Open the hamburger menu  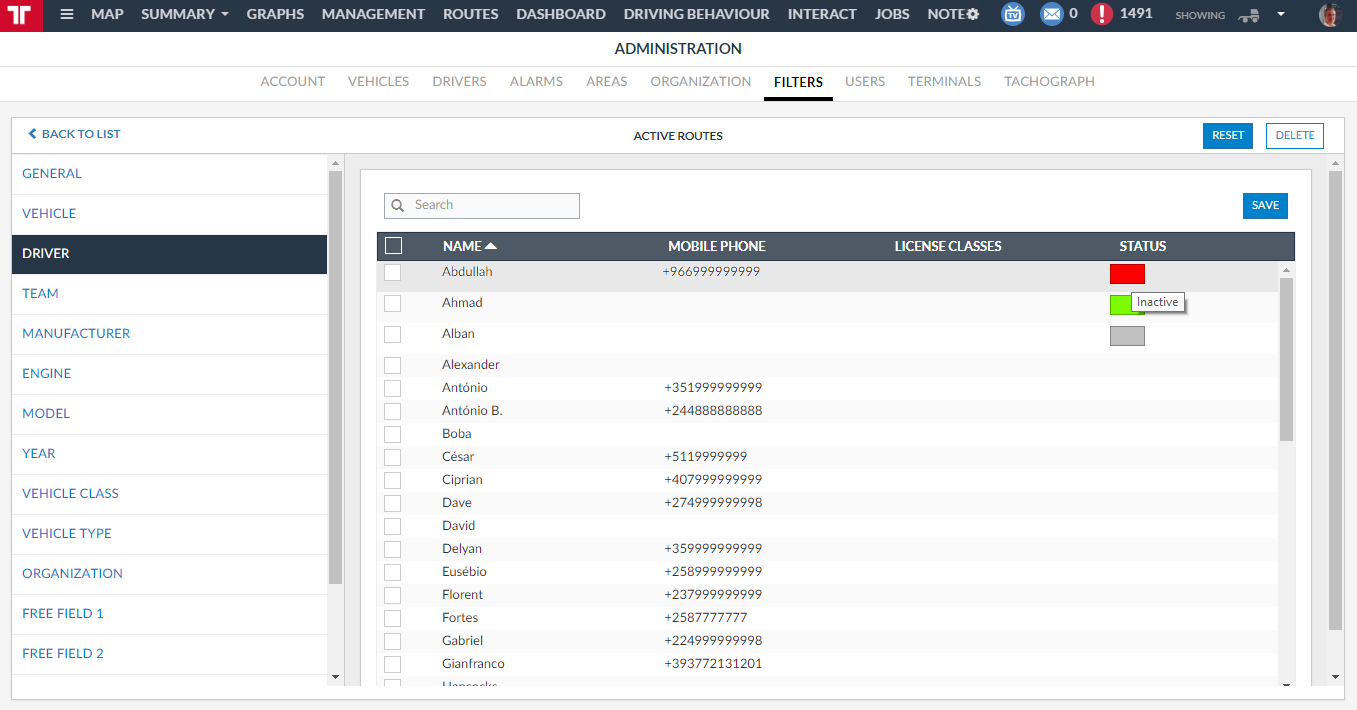pyautogui.click(x=67, y=15)
